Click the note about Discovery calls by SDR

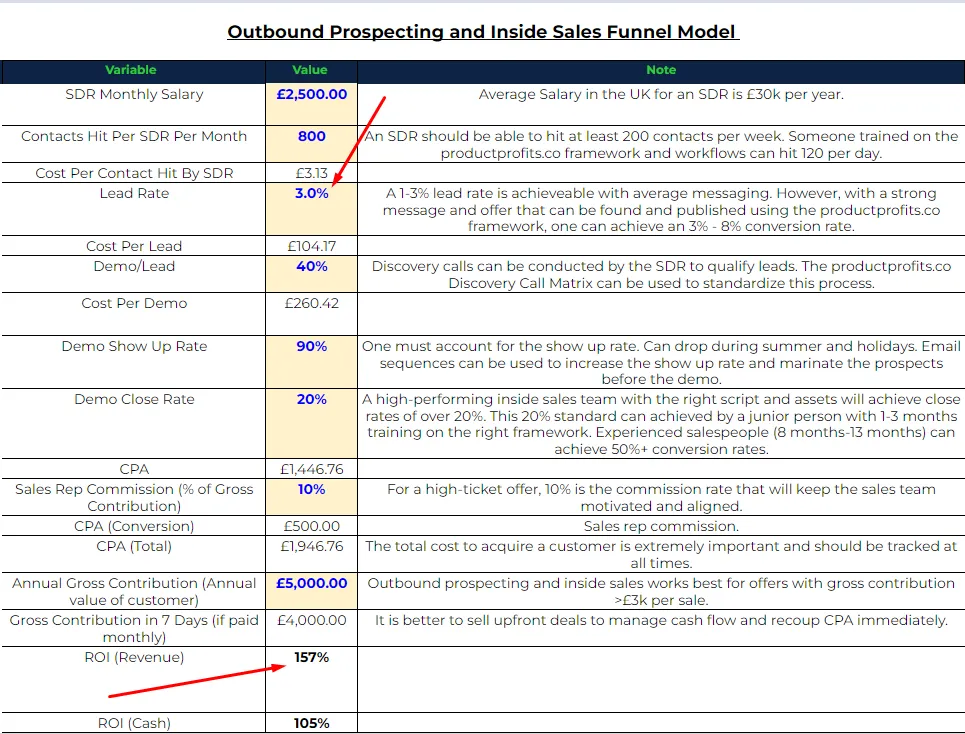661,274
